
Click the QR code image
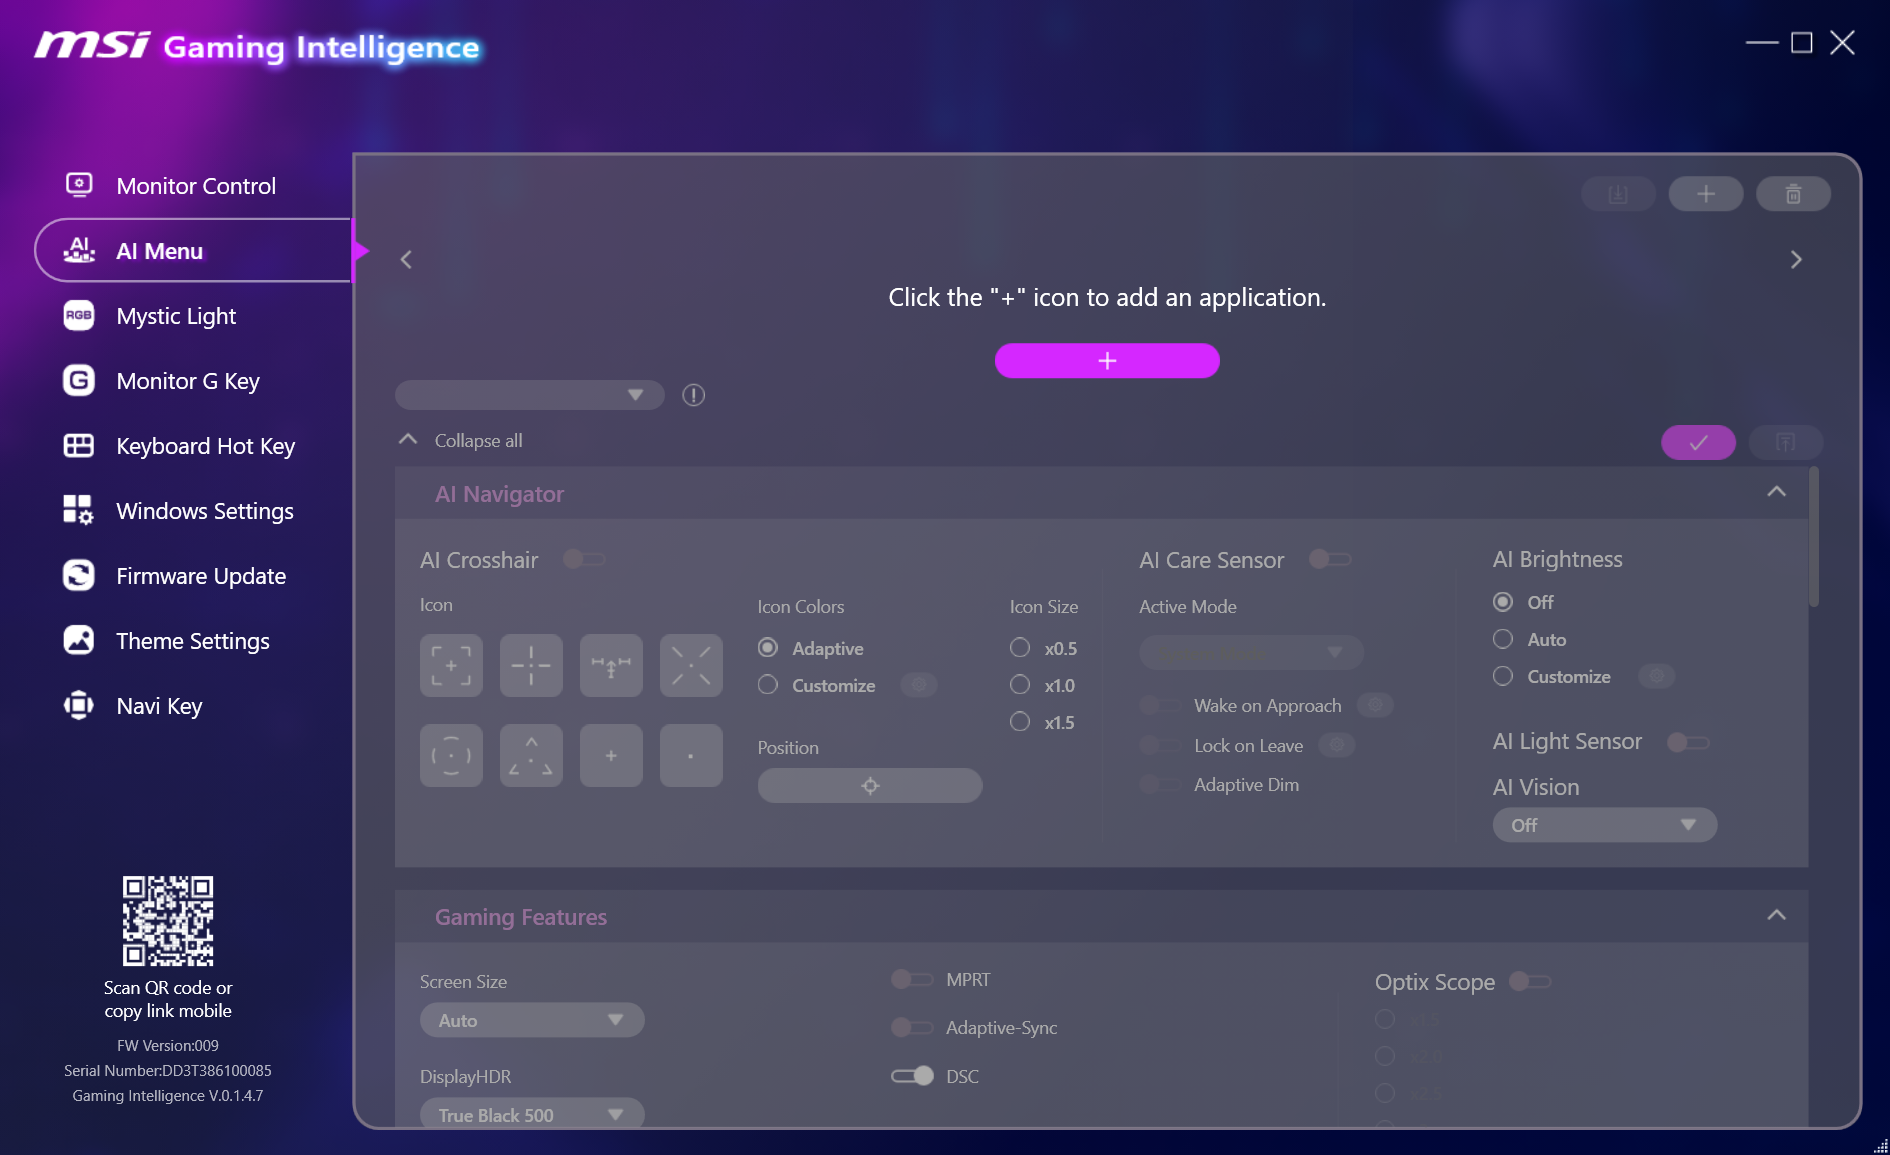click(168, 921)
